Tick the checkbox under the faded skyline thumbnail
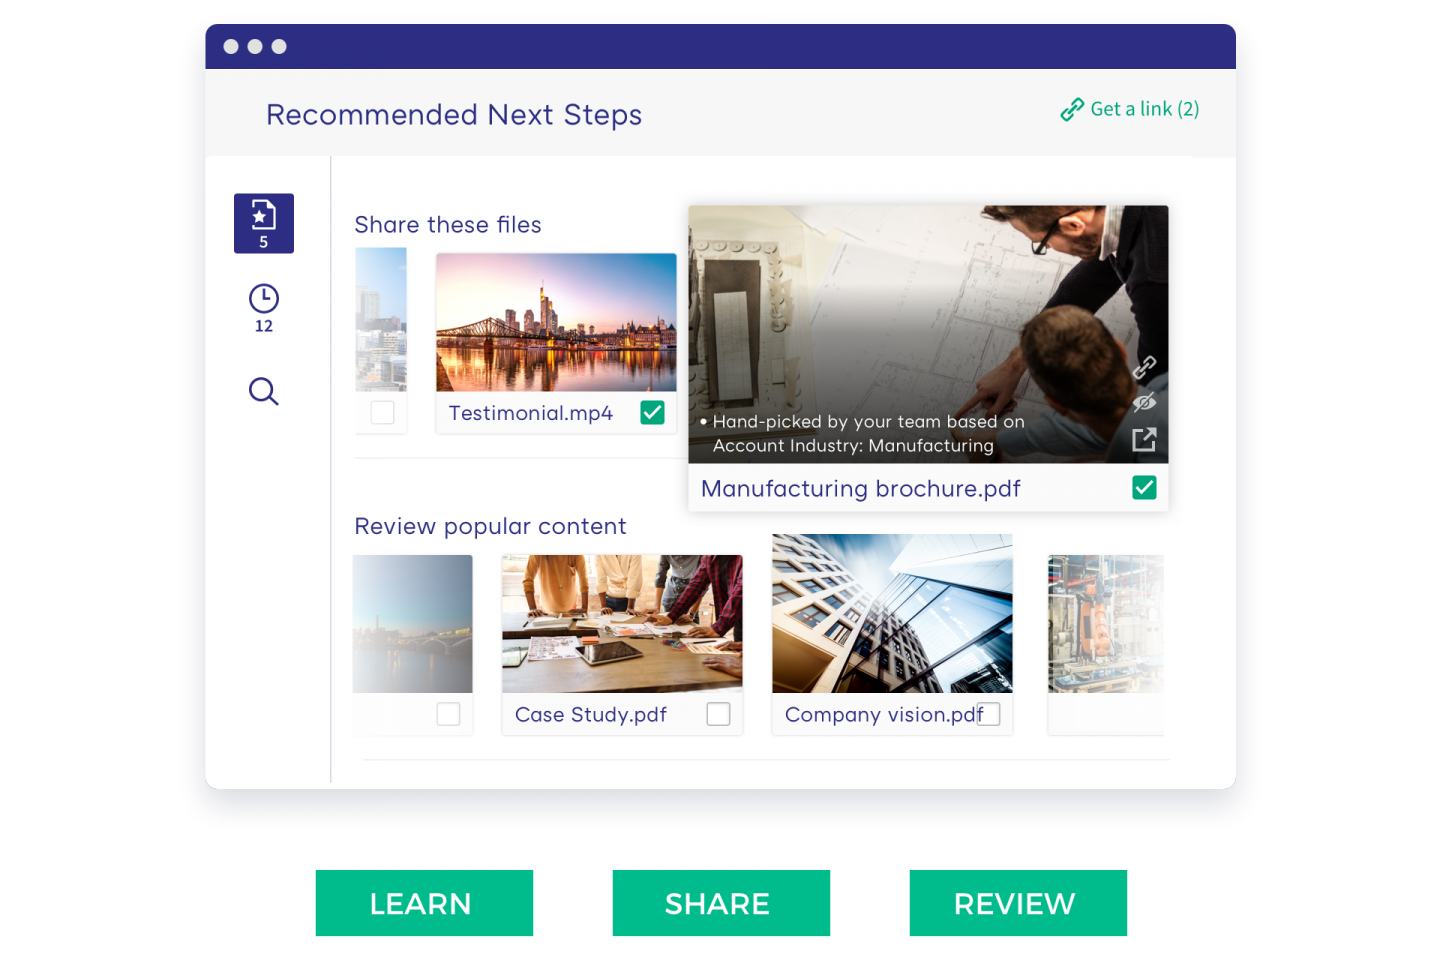The width and height of the screenshot is (1440, 960). pos(382,412)
